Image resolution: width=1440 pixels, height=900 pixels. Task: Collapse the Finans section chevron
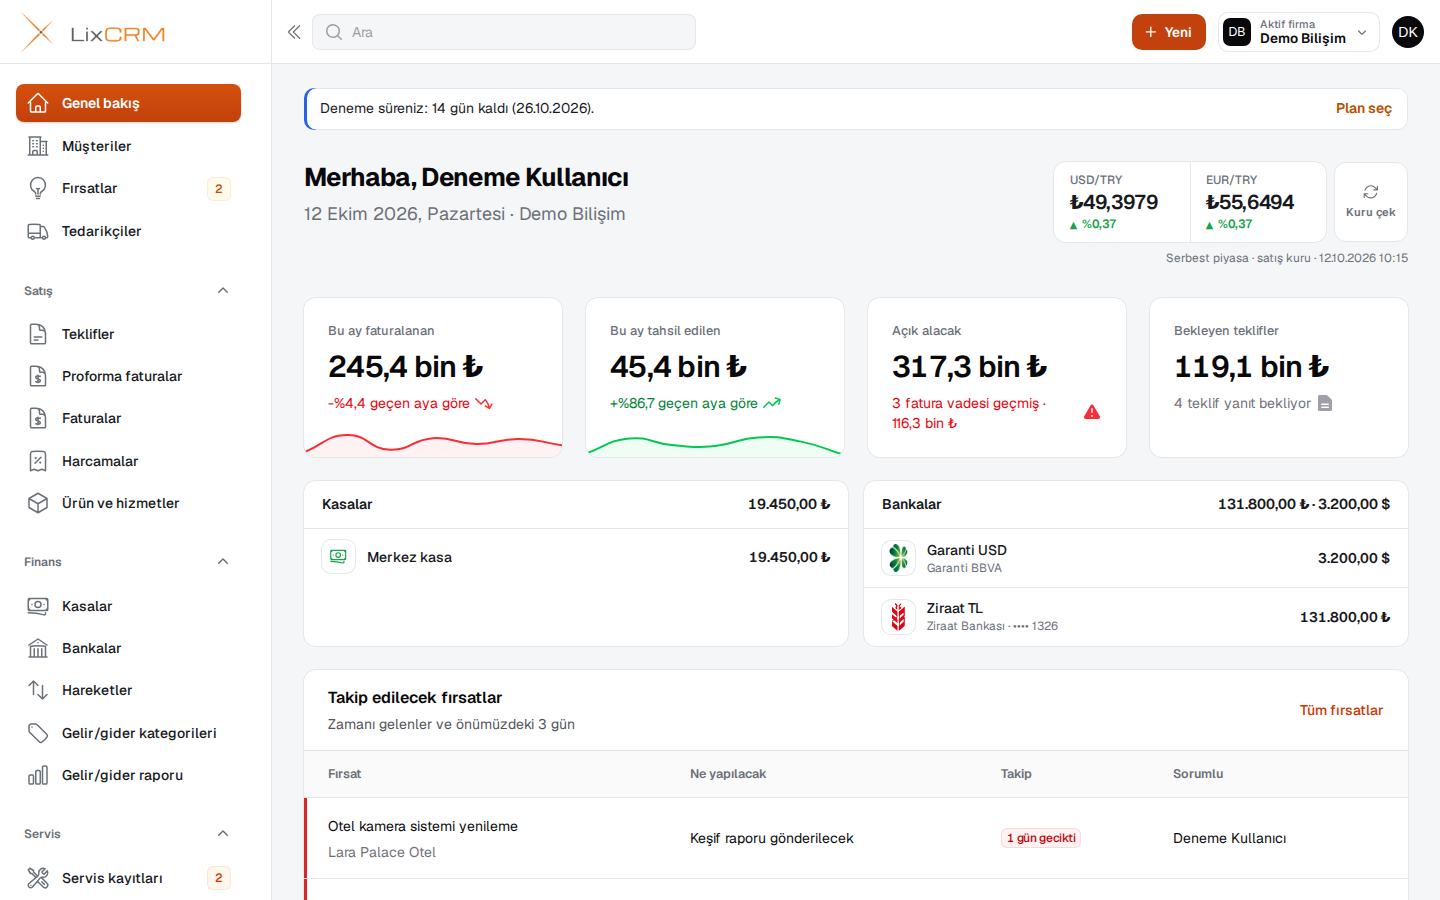(223, 562)
